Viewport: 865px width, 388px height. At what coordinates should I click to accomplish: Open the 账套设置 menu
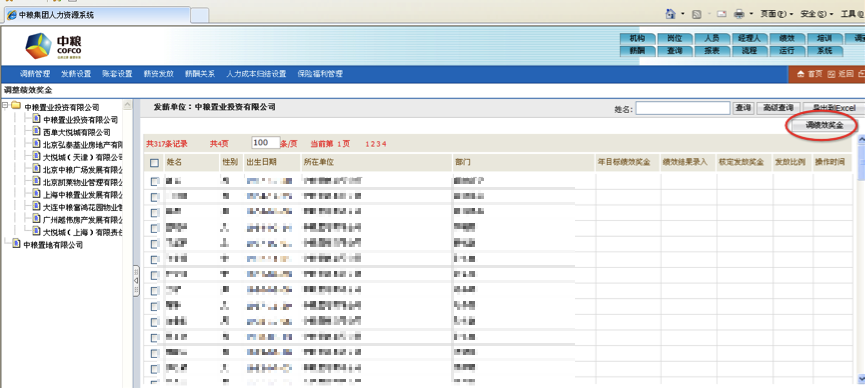pos(118,74)
